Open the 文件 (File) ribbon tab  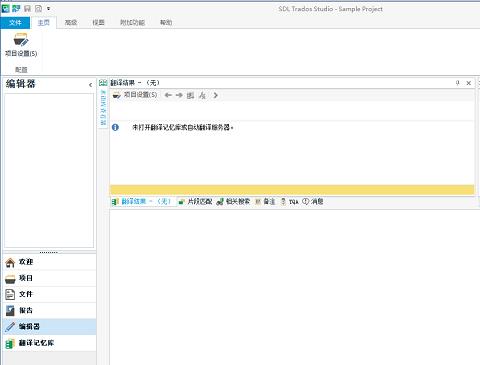[x=15, y=22]
